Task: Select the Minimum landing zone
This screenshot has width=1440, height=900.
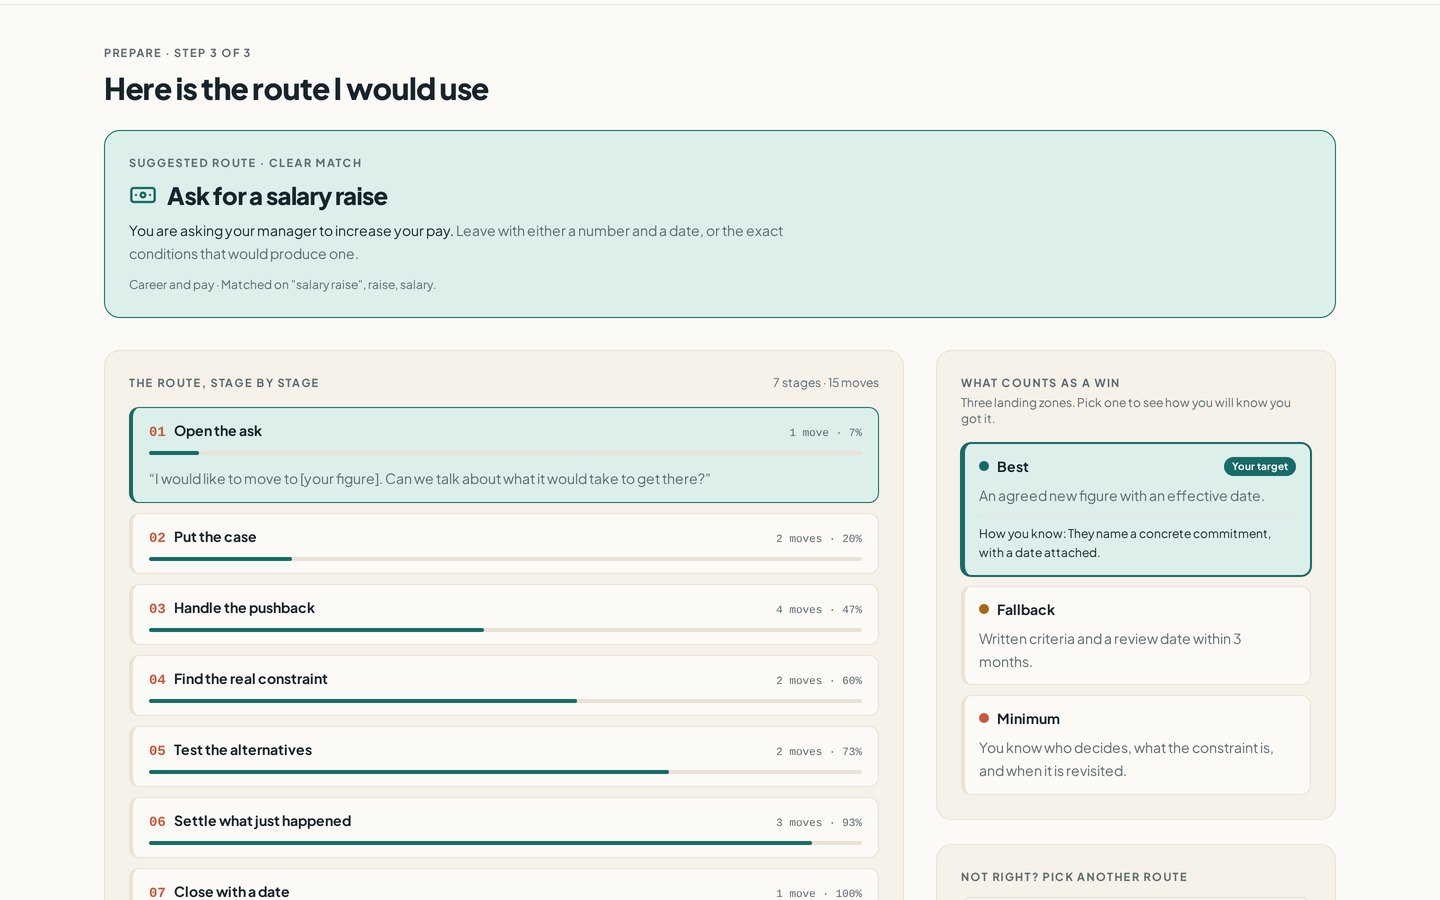Action: pyautogui.click(x=1136, y=745)
